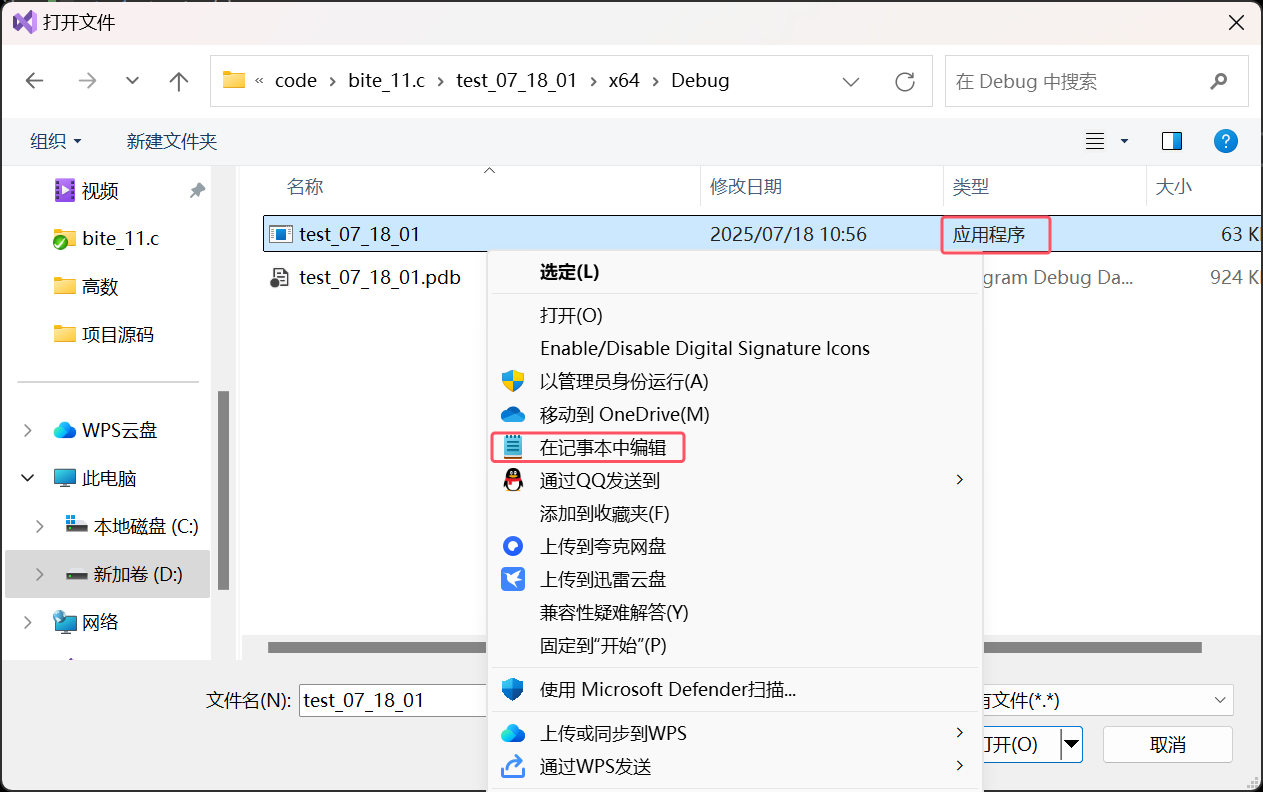Click the Microsoft Defender shield icon
Viewport: 1263px width, 792px height.
pos(513,688)
